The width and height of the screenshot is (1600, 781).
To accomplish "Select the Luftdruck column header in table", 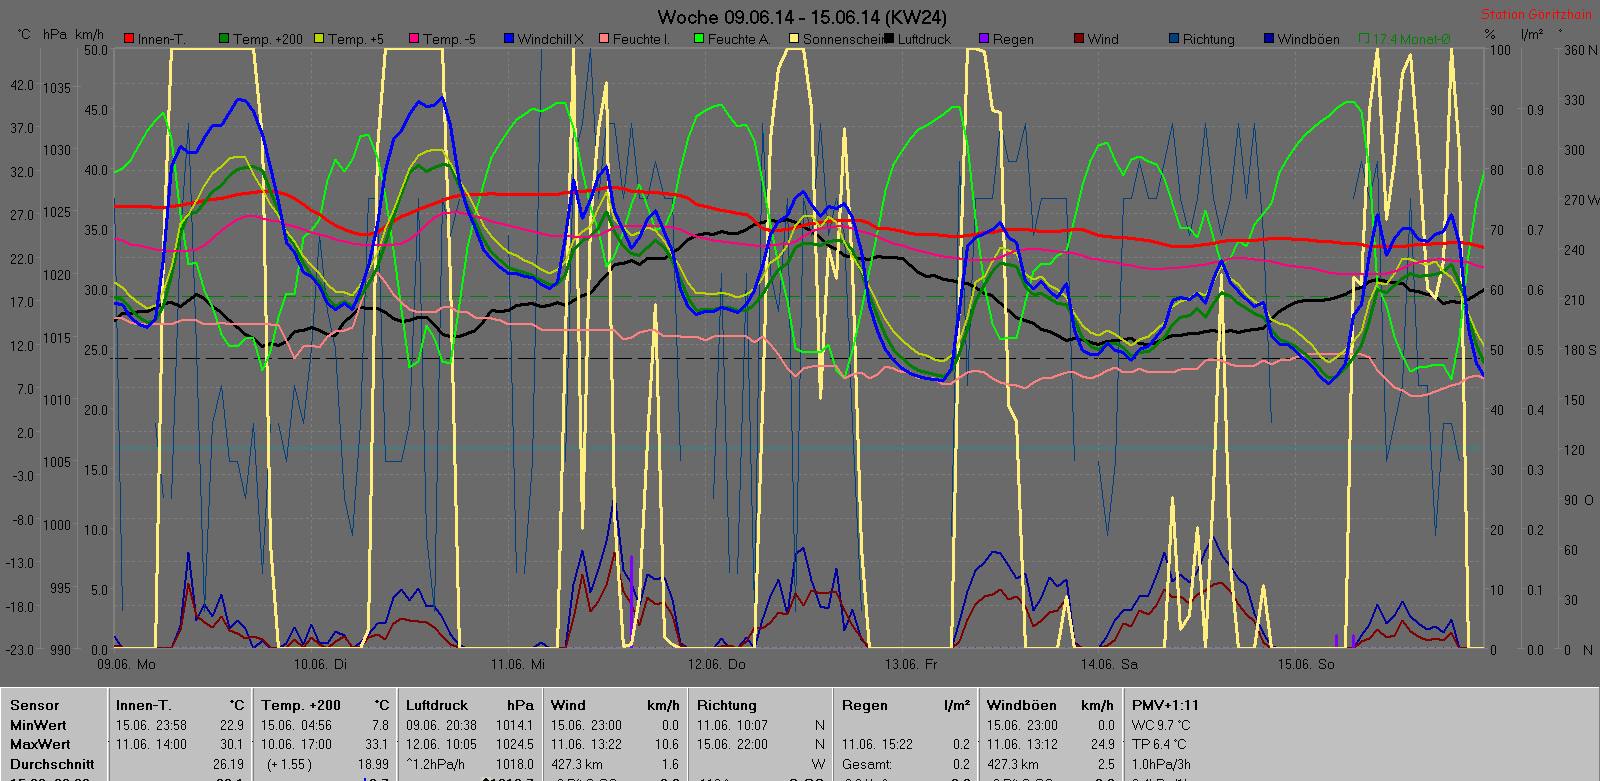I will click(x=436, y=705).
